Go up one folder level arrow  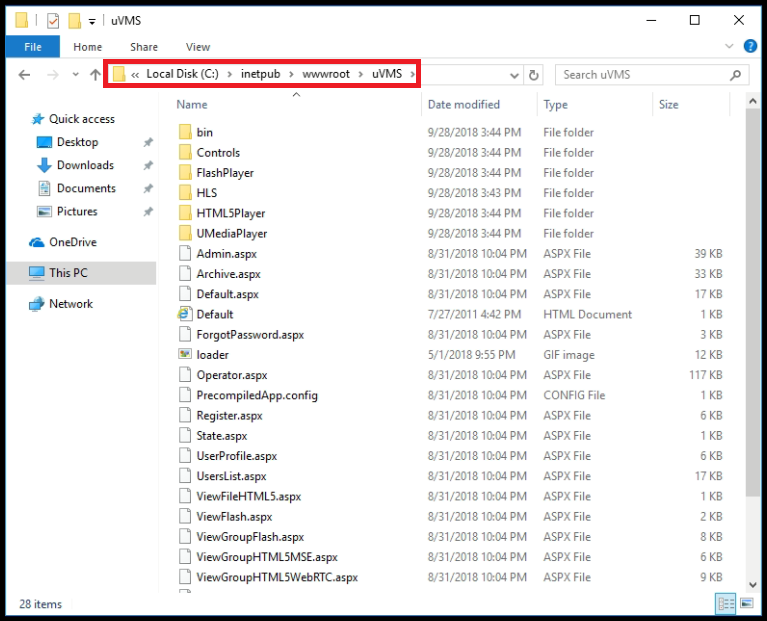tap(95, 75)
